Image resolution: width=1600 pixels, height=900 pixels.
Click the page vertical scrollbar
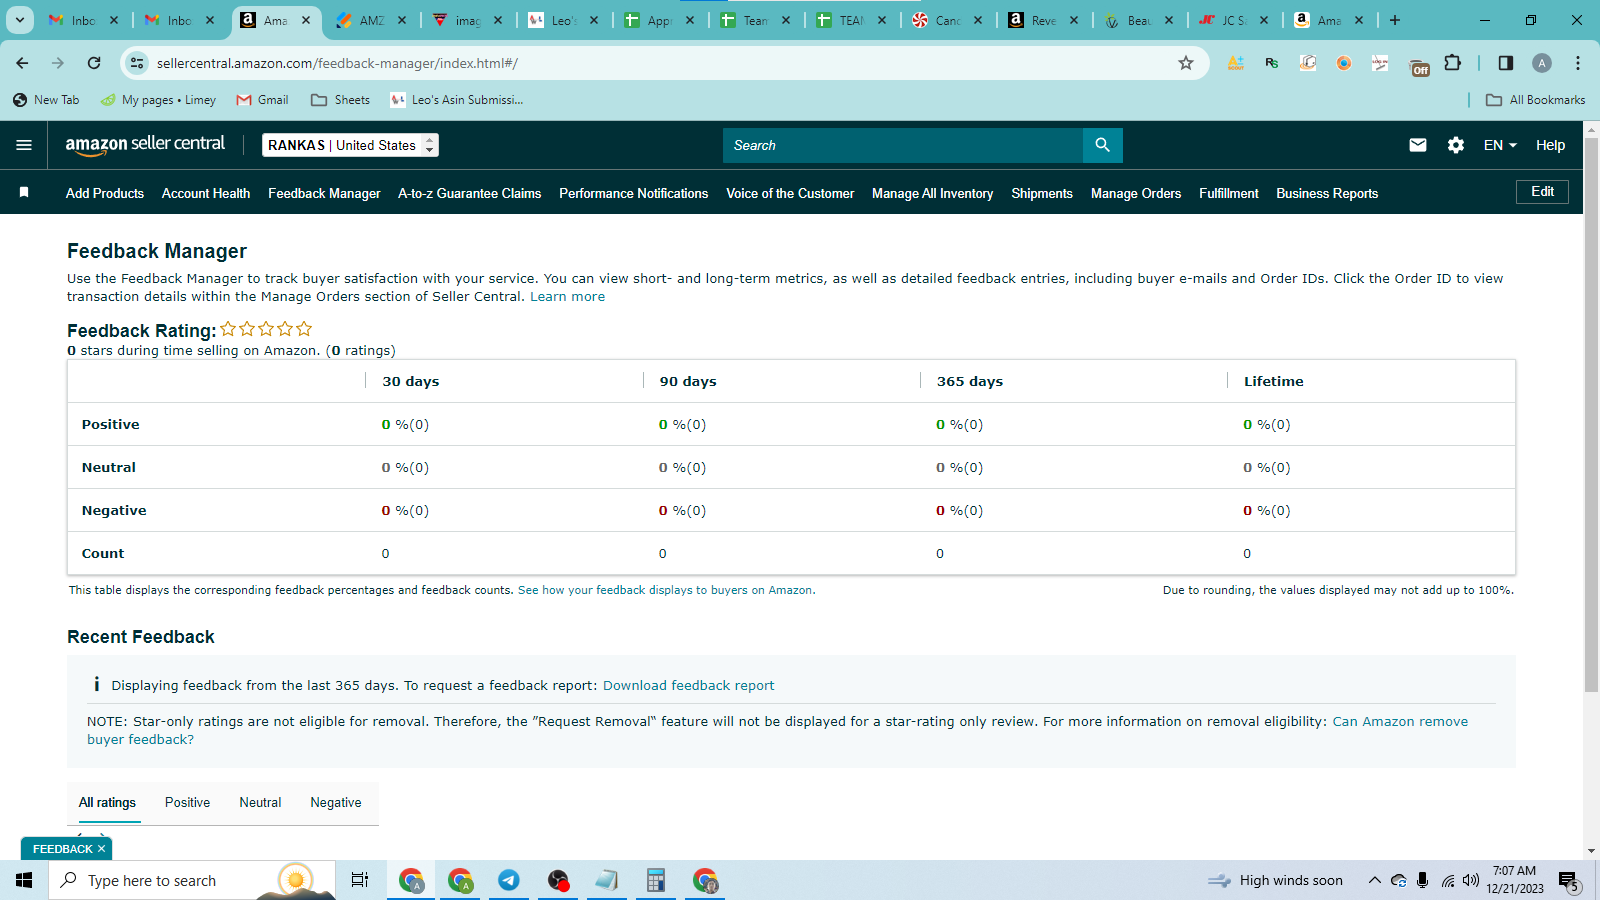coord(1591,415)
